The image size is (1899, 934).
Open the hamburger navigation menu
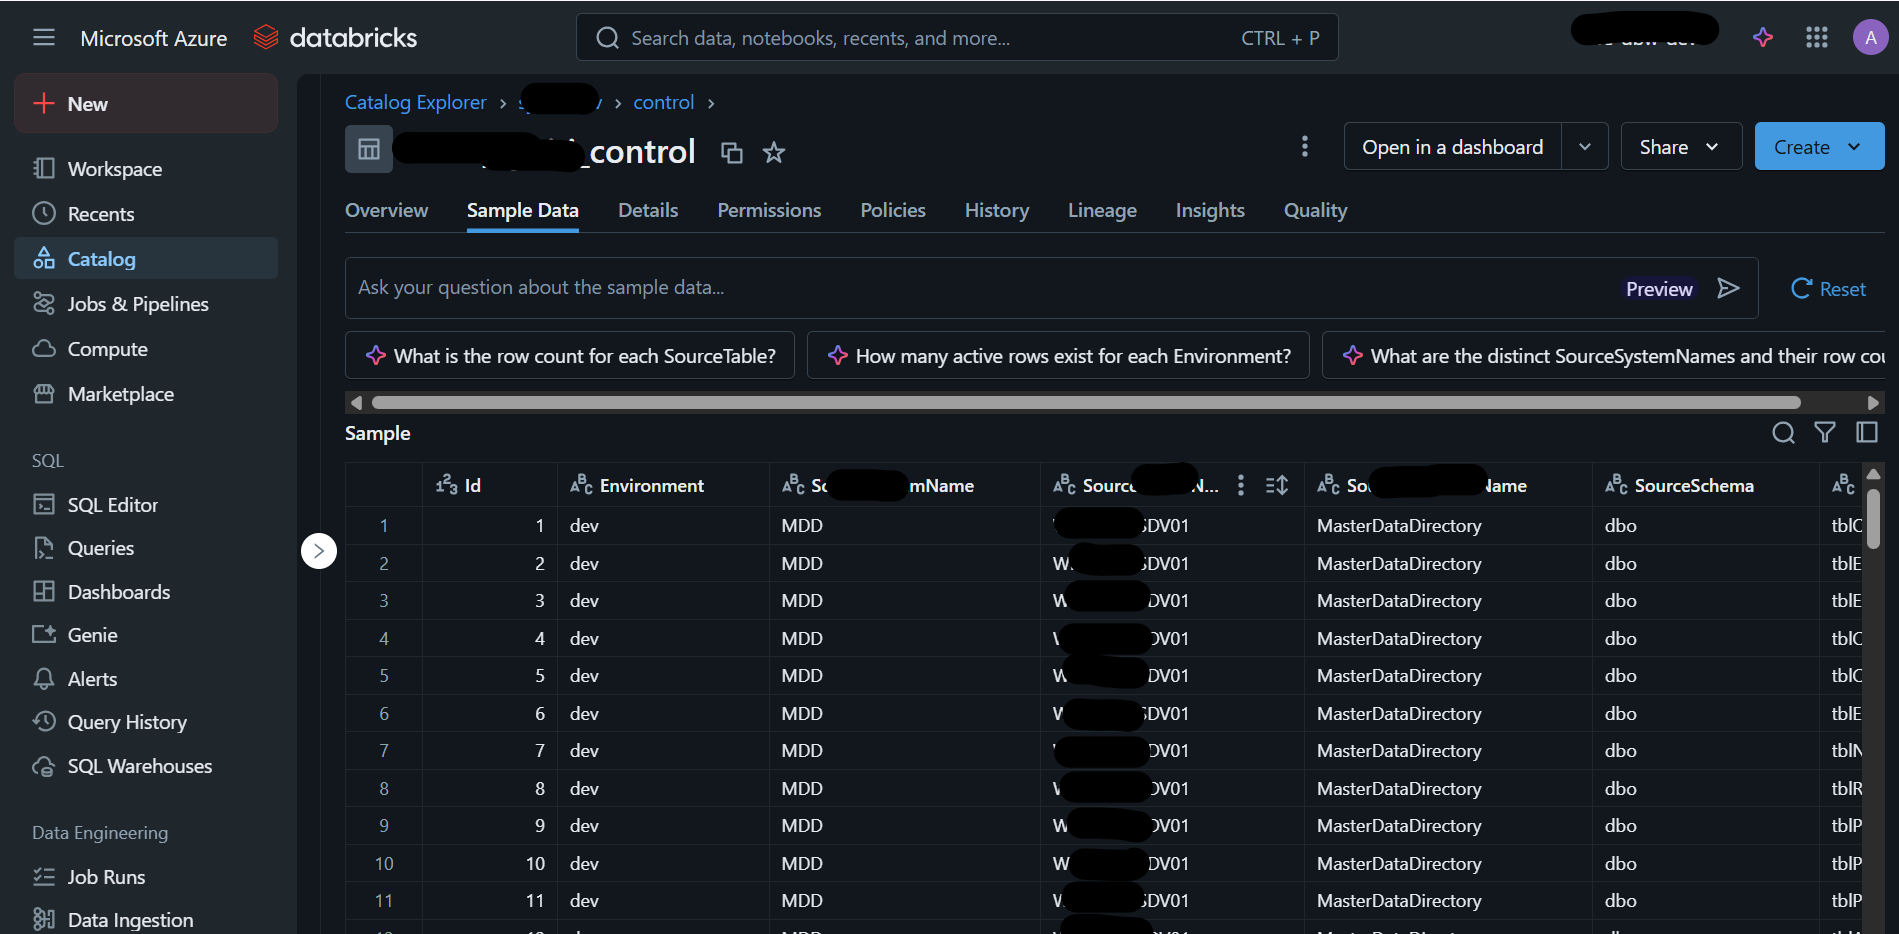tap(44, 38)
